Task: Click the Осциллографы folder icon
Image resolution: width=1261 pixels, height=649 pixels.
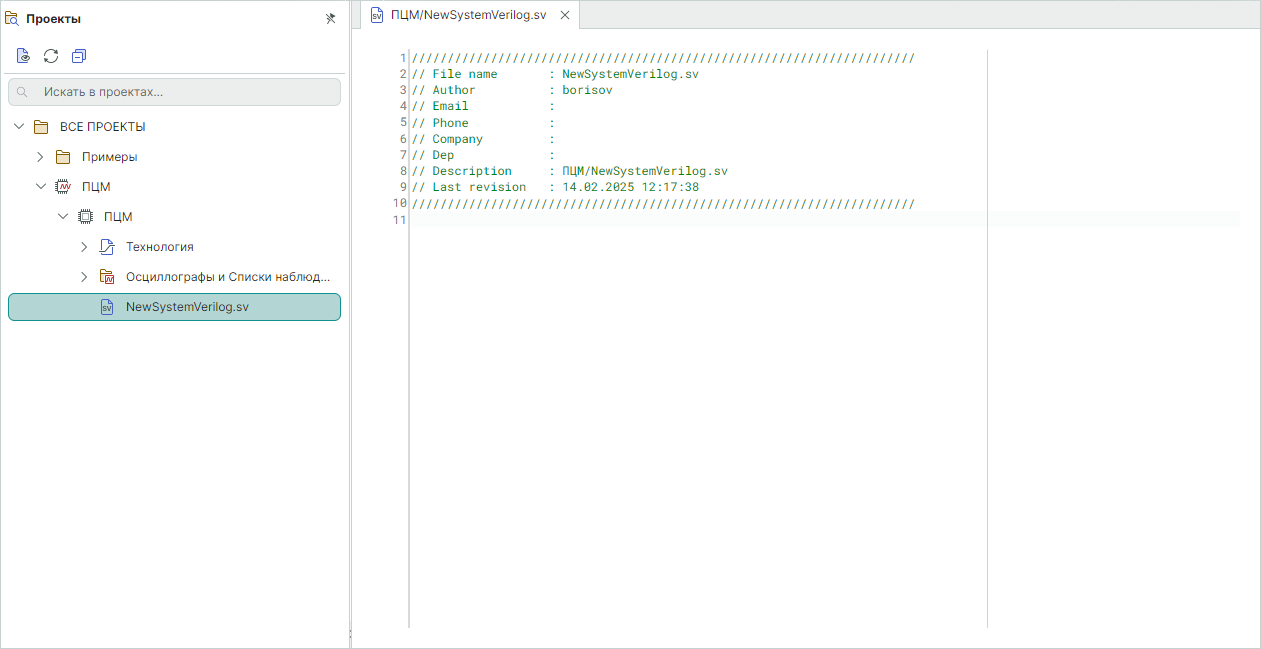Action: (107, 277)
